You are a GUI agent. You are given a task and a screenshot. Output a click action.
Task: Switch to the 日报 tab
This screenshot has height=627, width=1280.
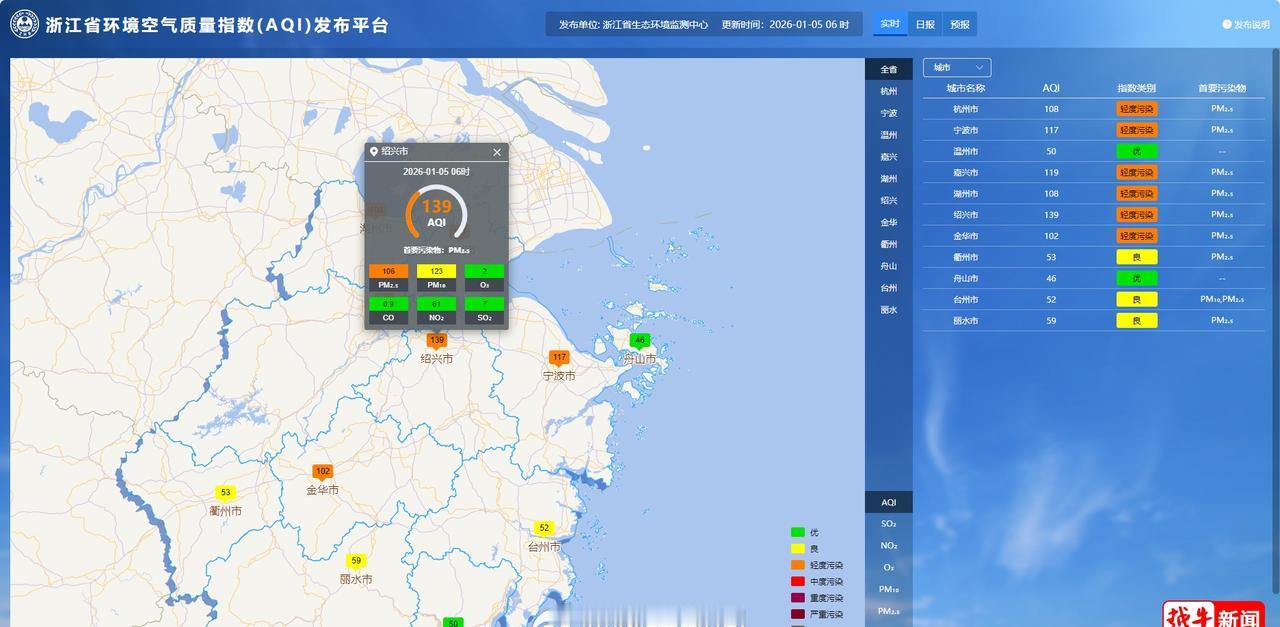point(924,23)
